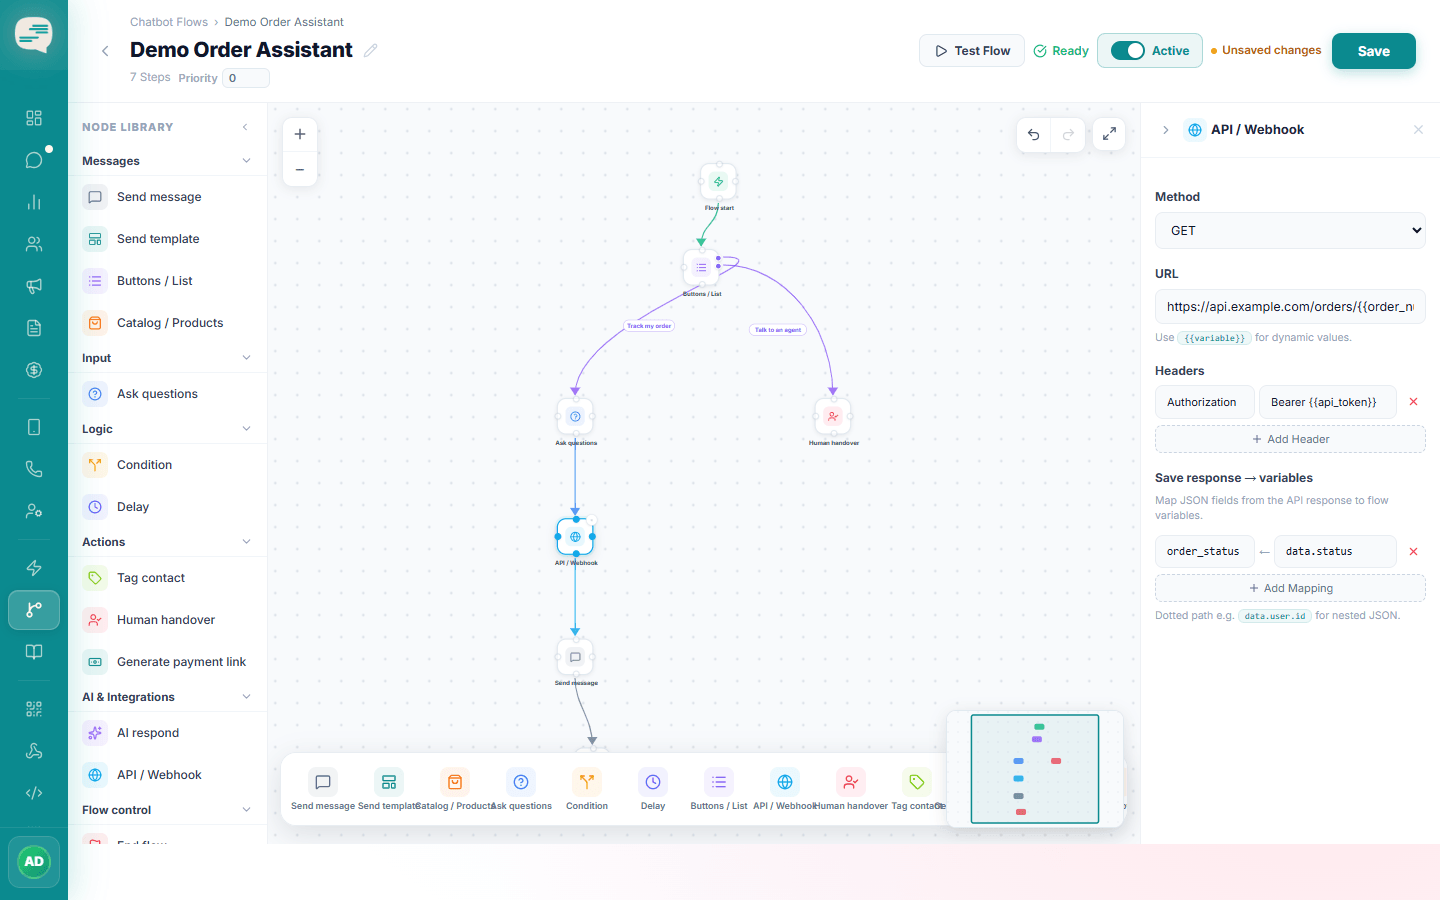The width and height of the screenshot is (1440, 900).
Task: Delete the order_status response mapping
Action: (1414, 552)
